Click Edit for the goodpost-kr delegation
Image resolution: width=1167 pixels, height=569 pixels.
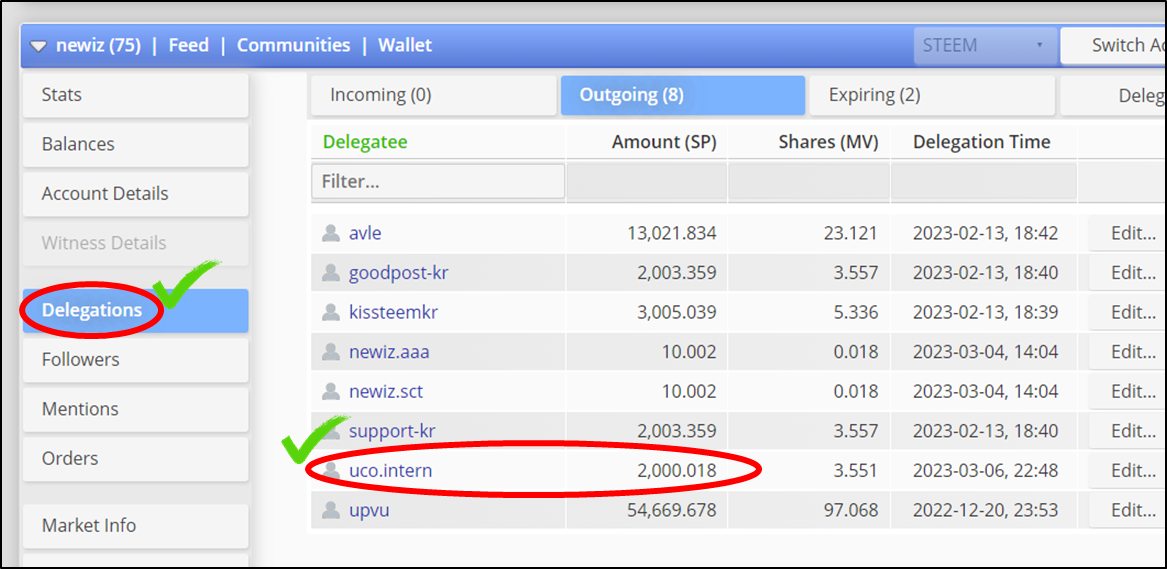tap(1128, 273)
